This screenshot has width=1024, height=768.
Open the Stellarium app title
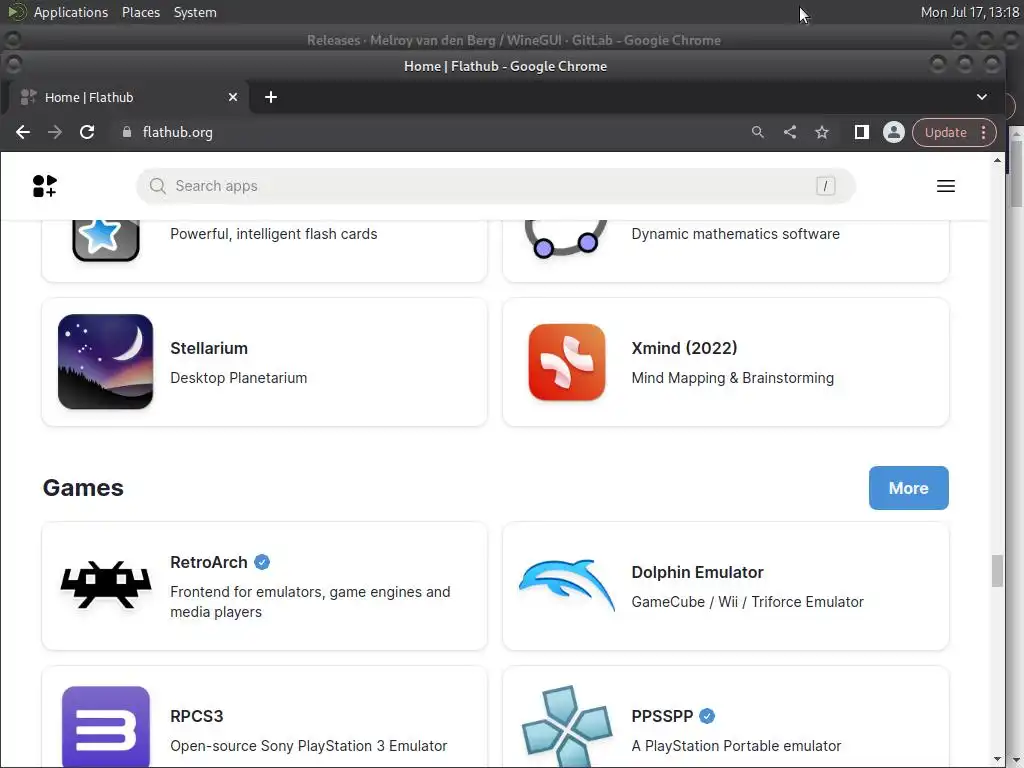click(x=209, y=348)
